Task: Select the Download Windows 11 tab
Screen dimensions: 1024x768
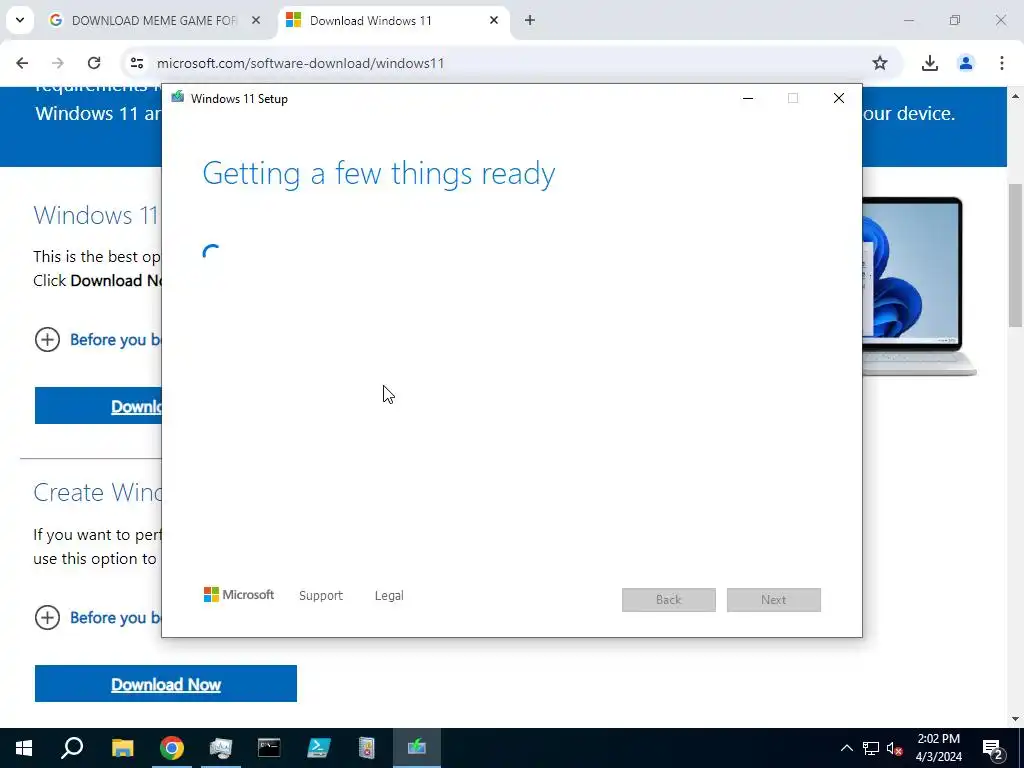Action: click(394, 20)
